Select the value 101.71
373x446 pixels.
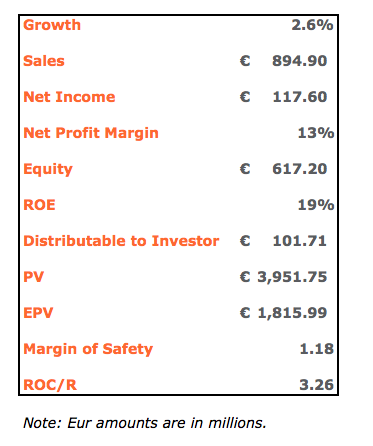[x=300, y=241]
